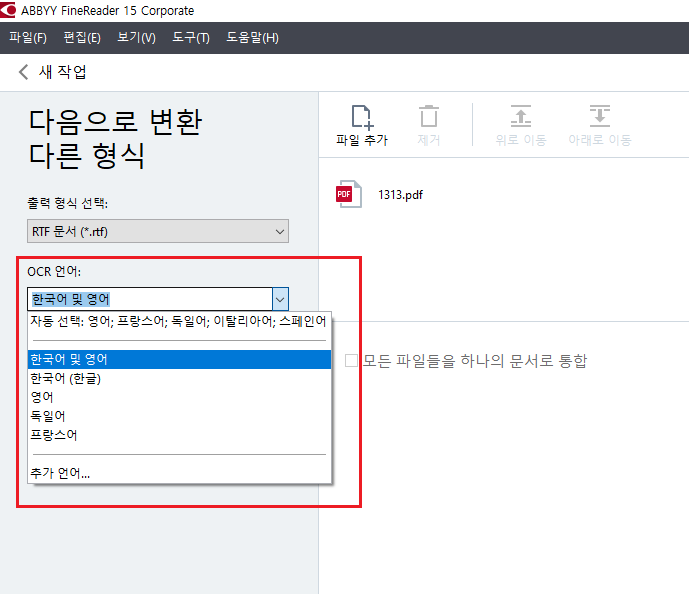The height and width of the screenshot is (594, 689).
Task: Click the 제거 trash icon
Action: coord(429,116)
